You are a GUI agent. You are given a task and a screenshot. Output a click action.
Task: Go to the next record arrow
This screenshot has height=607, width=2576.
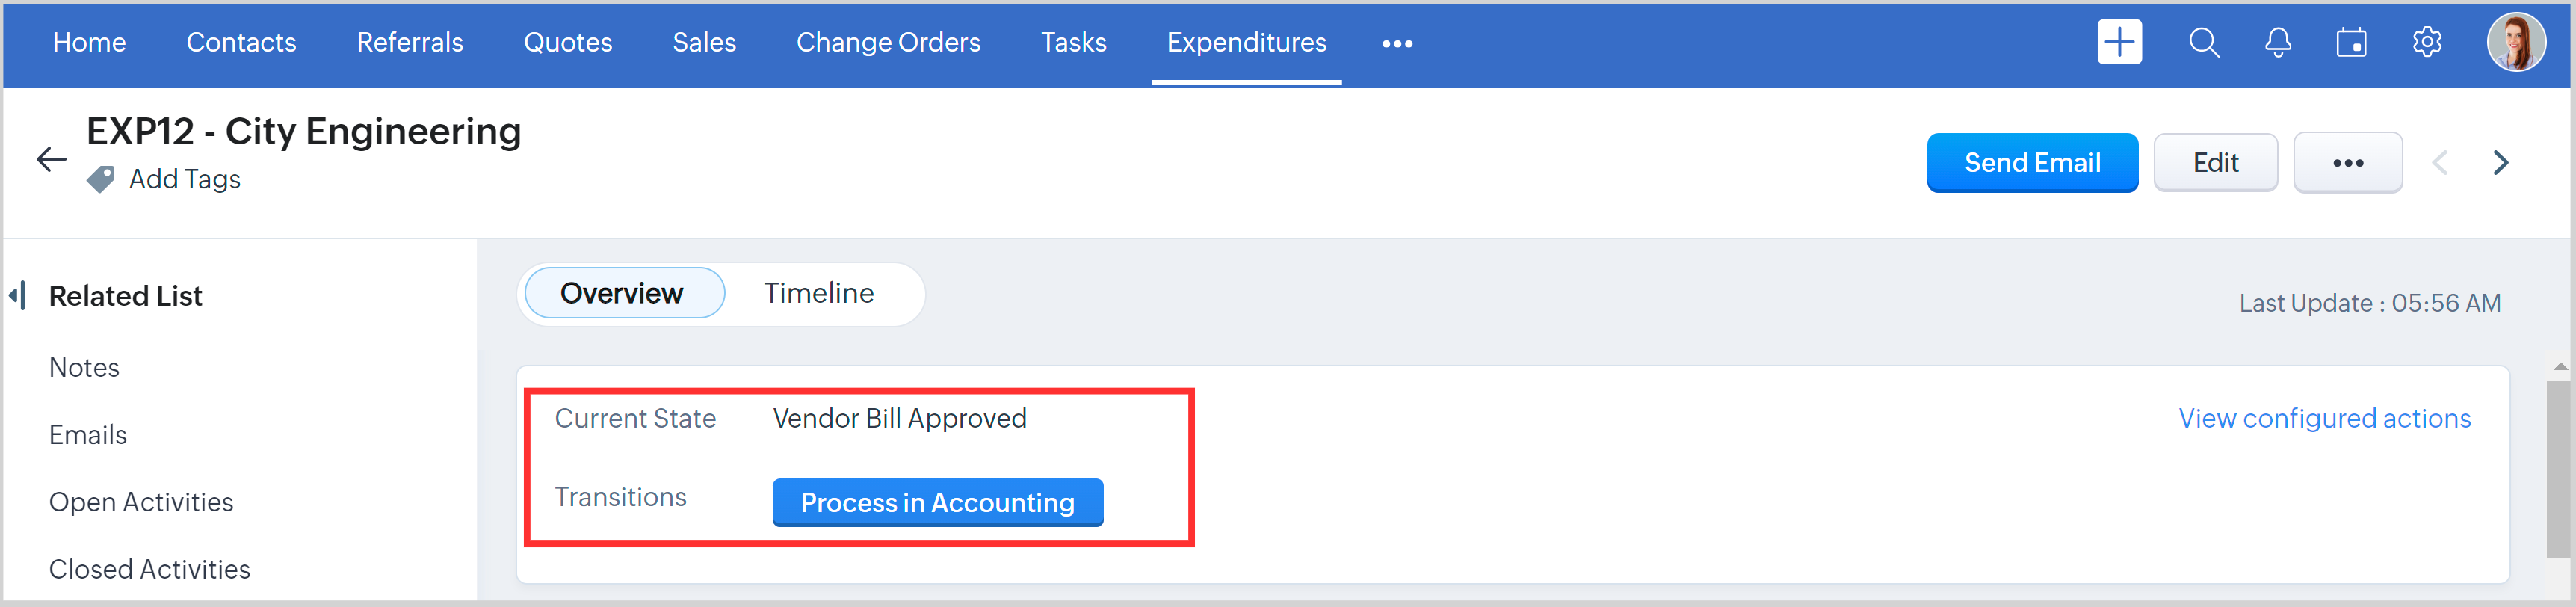(x=2500, y=163)
